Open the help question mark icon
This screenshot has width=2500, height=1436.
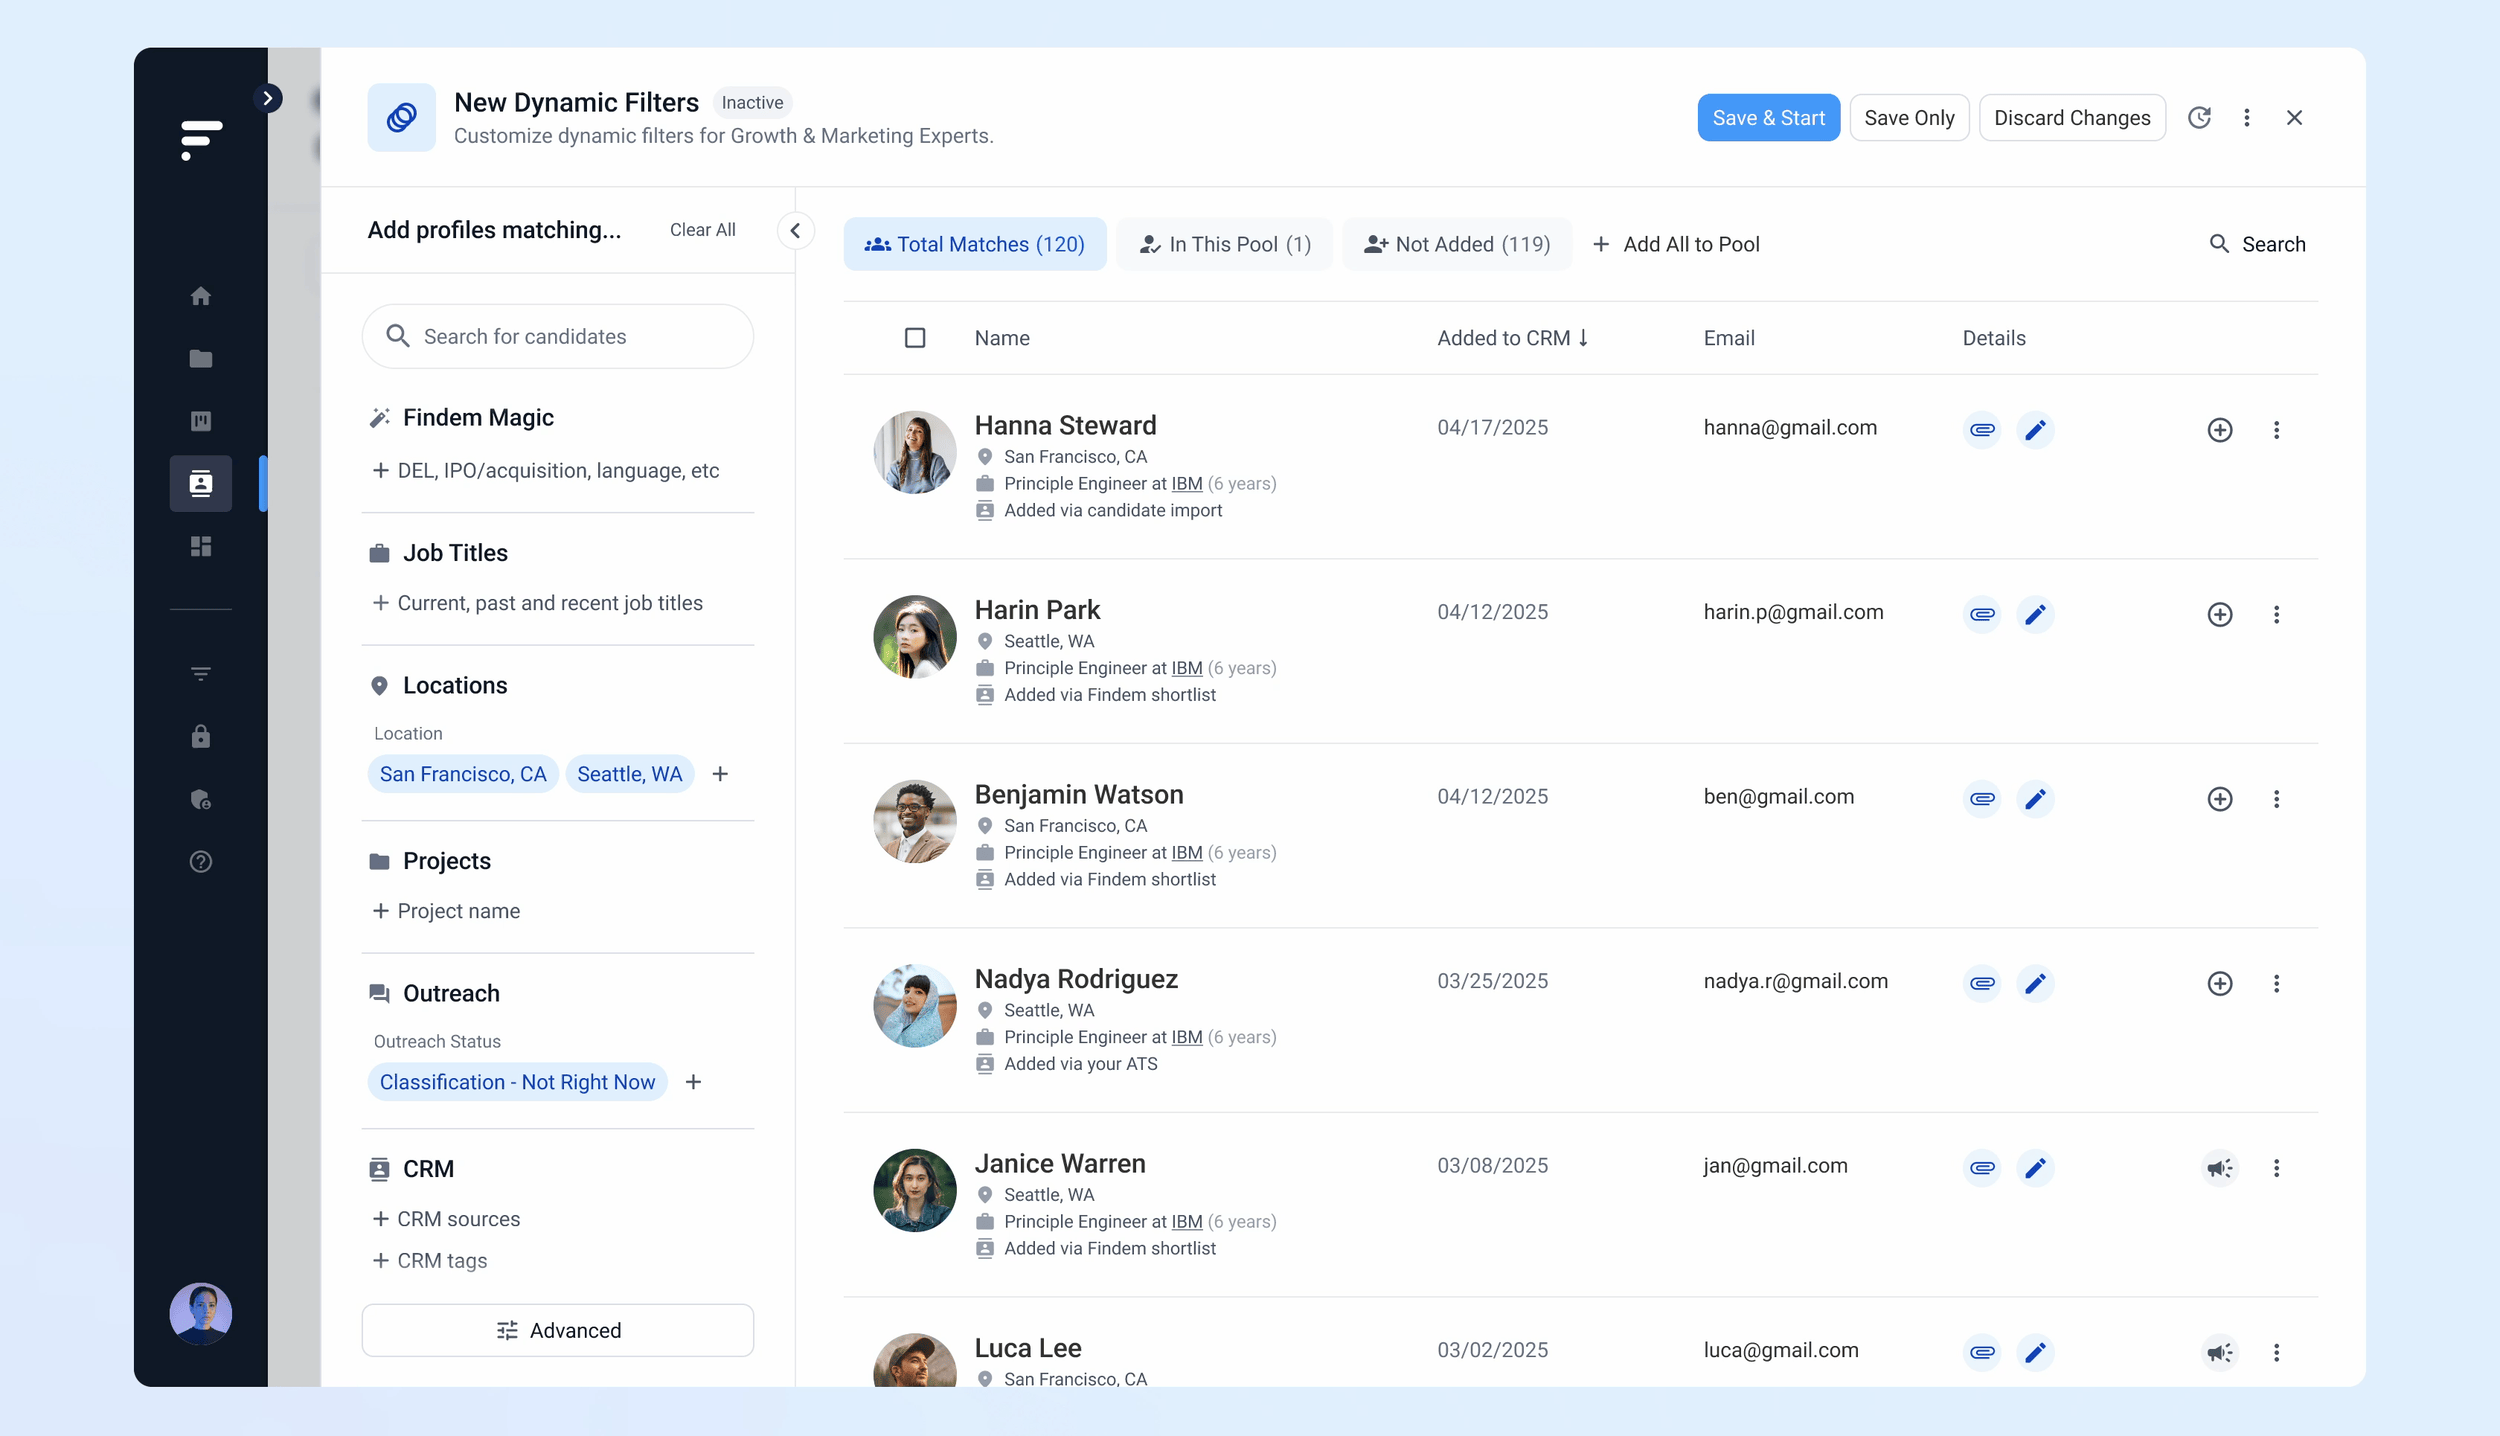[201, 862]
